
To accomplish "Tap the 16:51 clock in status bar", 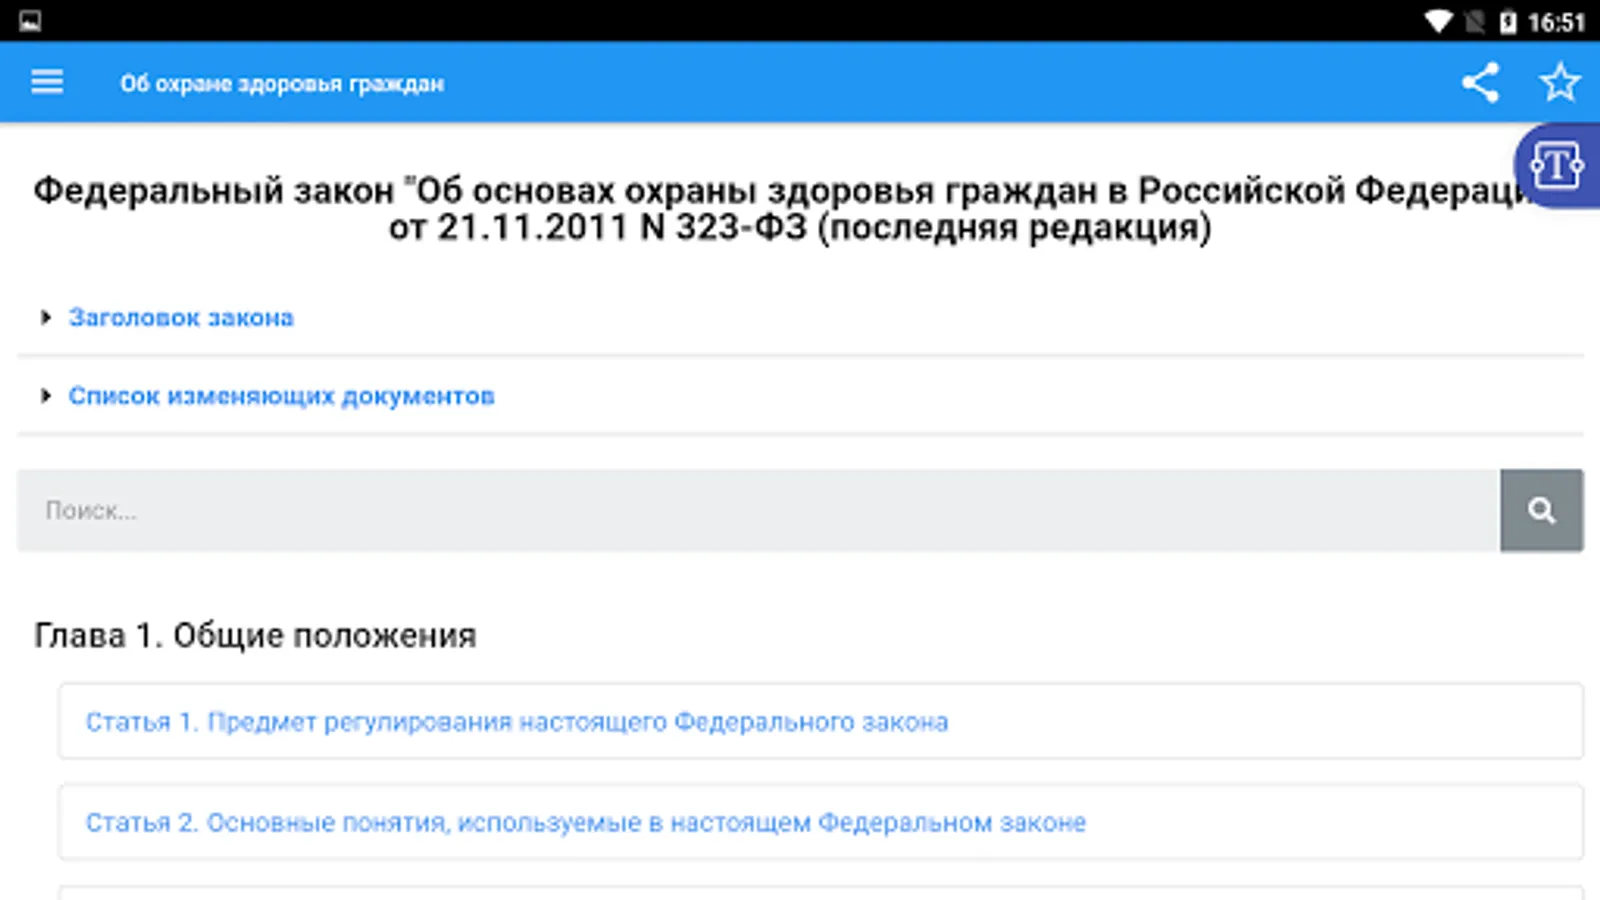I will (1556, 22).
